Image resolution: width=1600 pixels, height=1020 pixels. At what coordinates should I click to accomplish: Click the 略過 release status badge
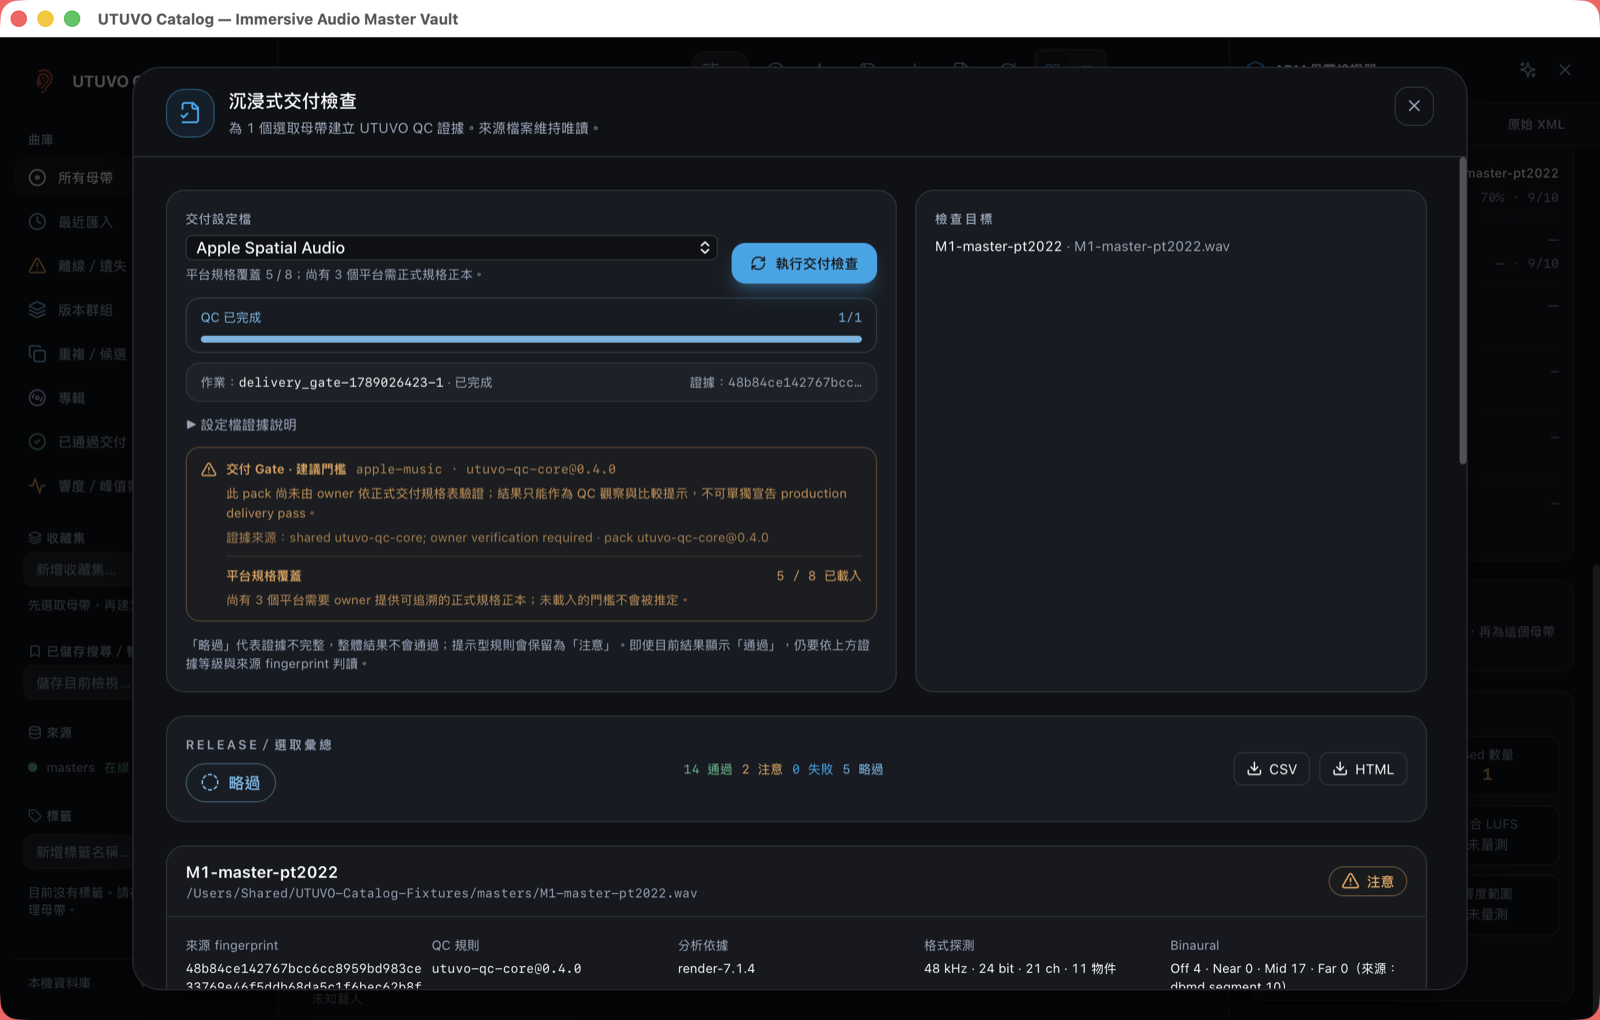(231, 782)
